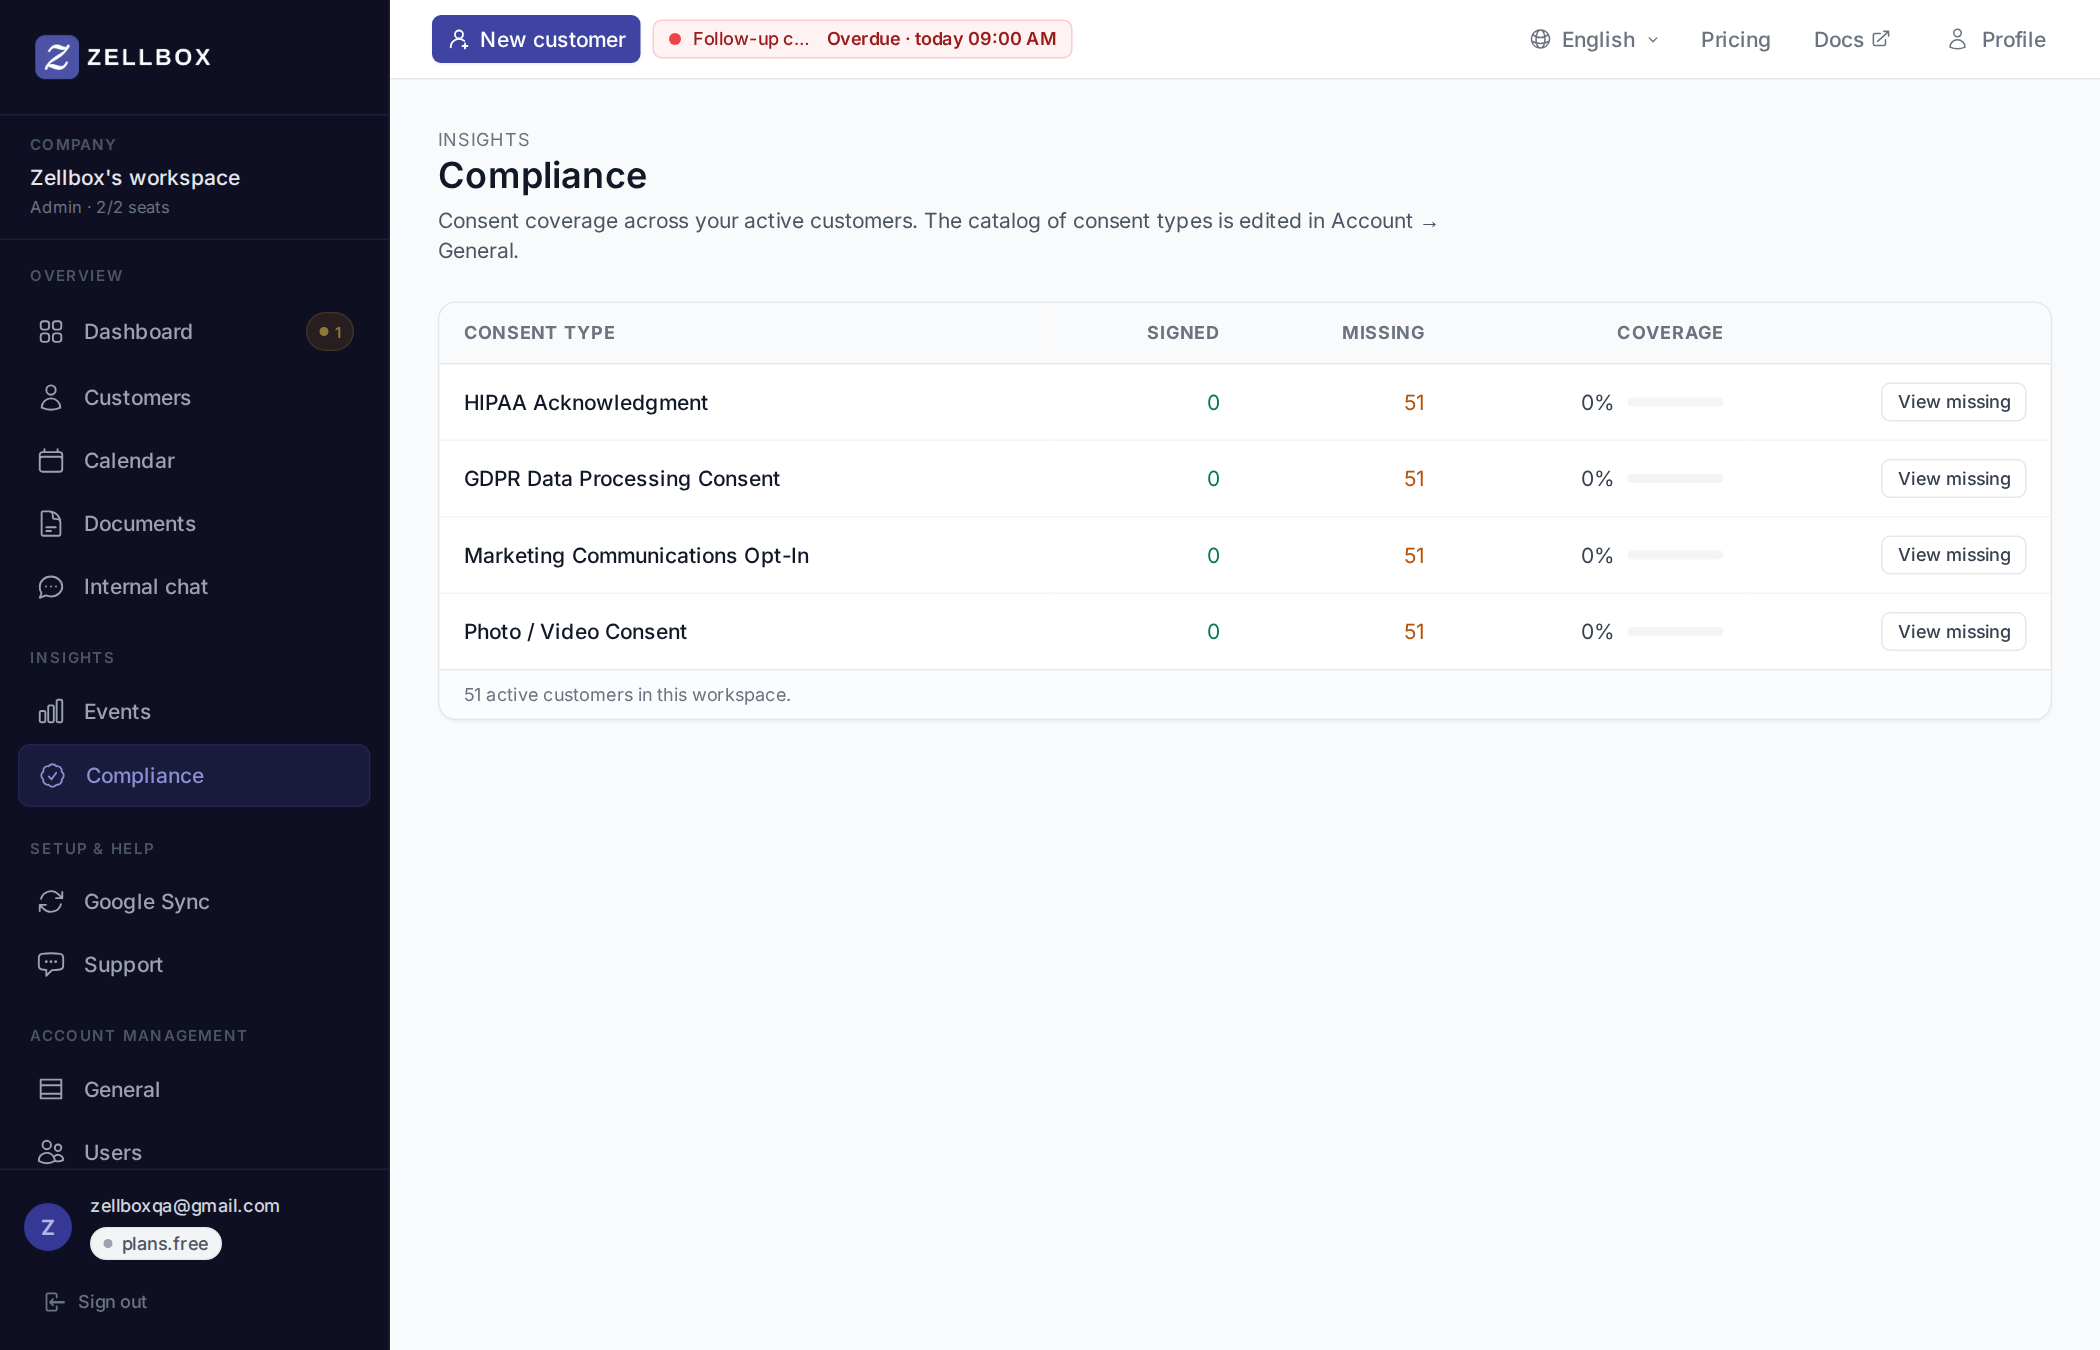Click the 51 active customers footer text
This screenshot has width=2100, height=1350.
(x=627, y=695)
